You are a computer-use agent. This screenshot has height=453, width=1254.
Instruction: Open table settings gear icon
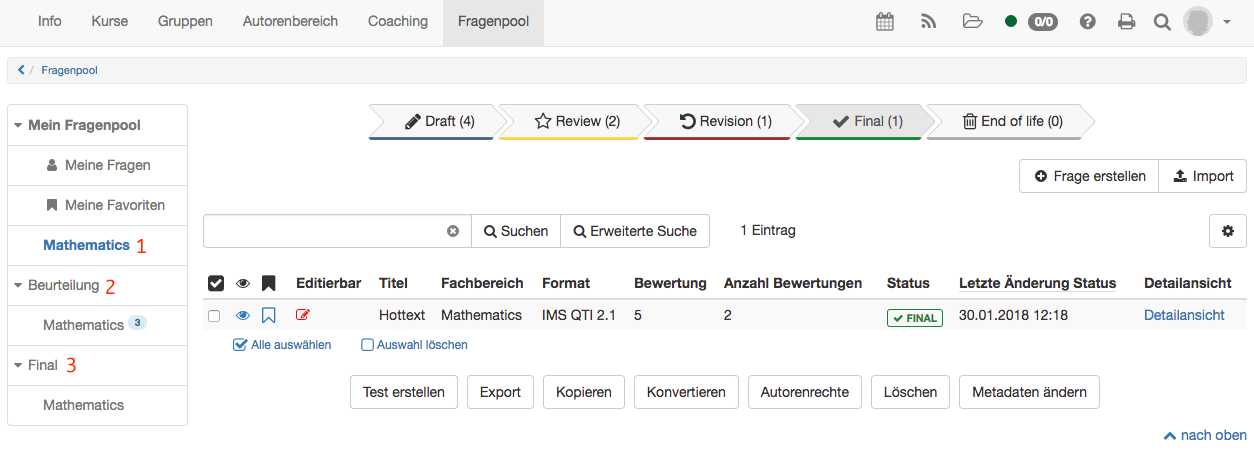[1227, 231]
